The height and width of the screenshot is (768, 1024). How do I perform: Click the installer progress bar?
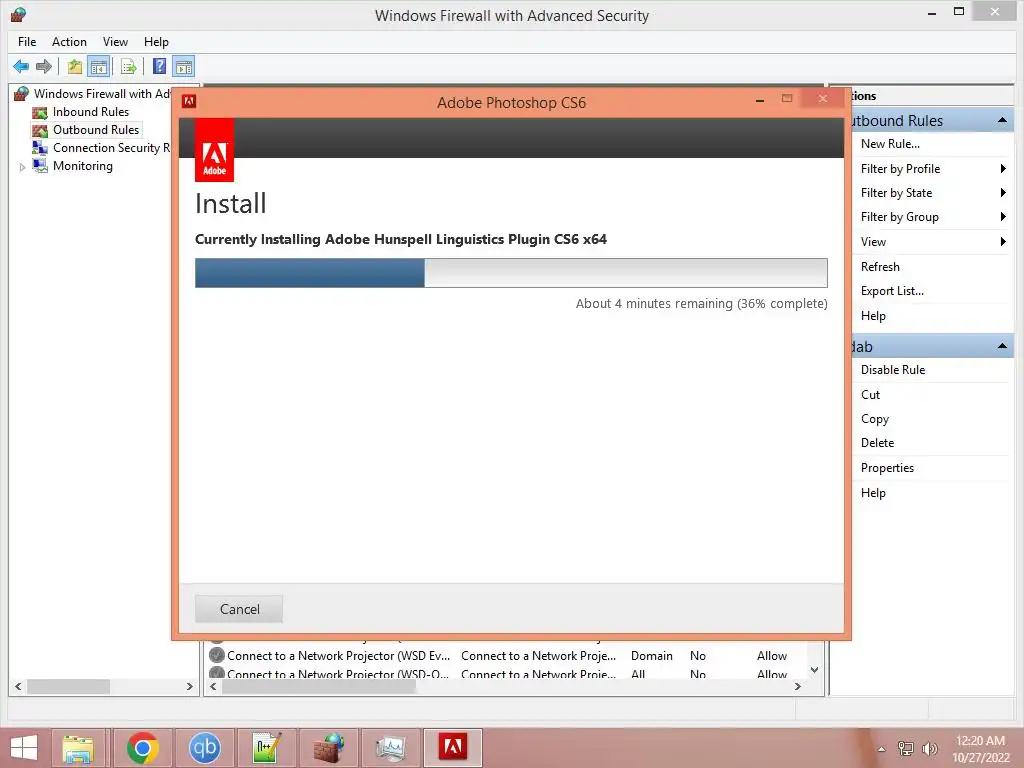tap(511, 273)
